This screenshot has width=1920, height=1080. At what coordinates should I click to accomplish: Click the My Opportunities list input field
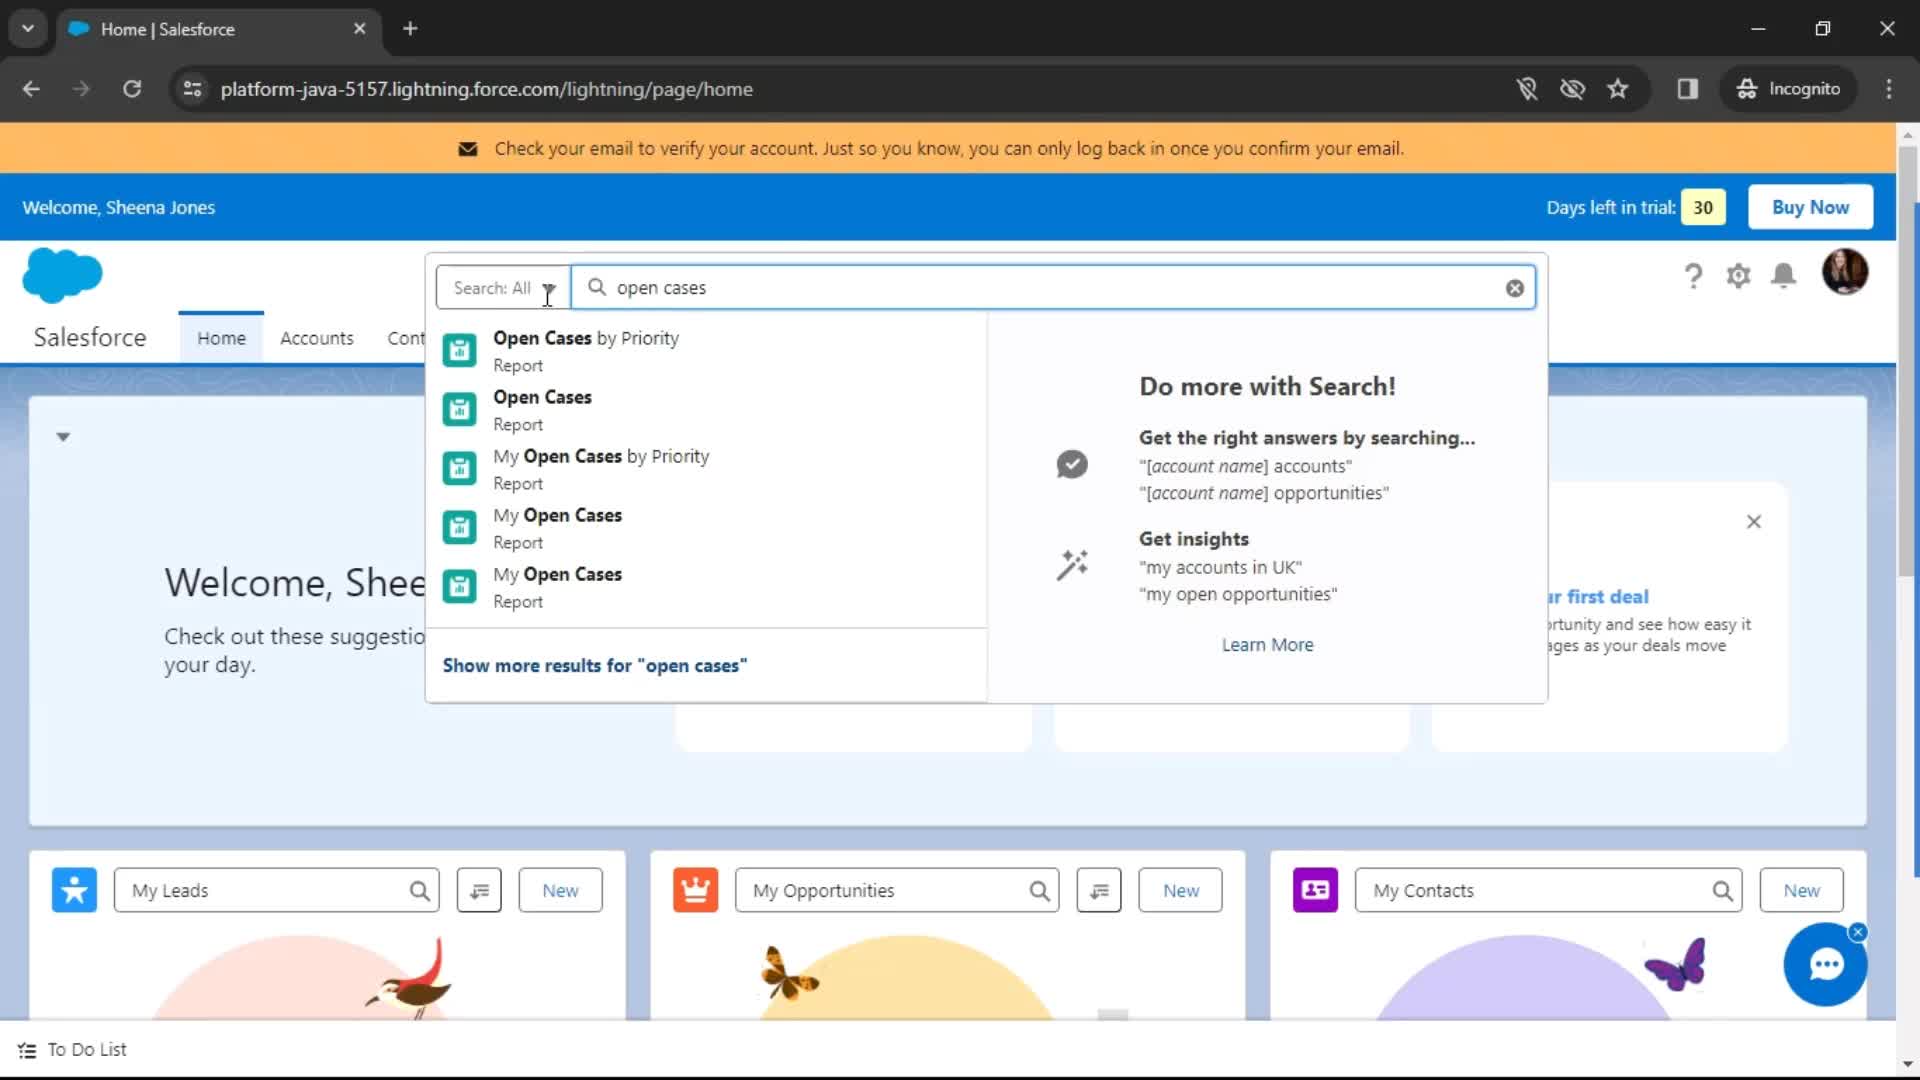click(897, 890)
